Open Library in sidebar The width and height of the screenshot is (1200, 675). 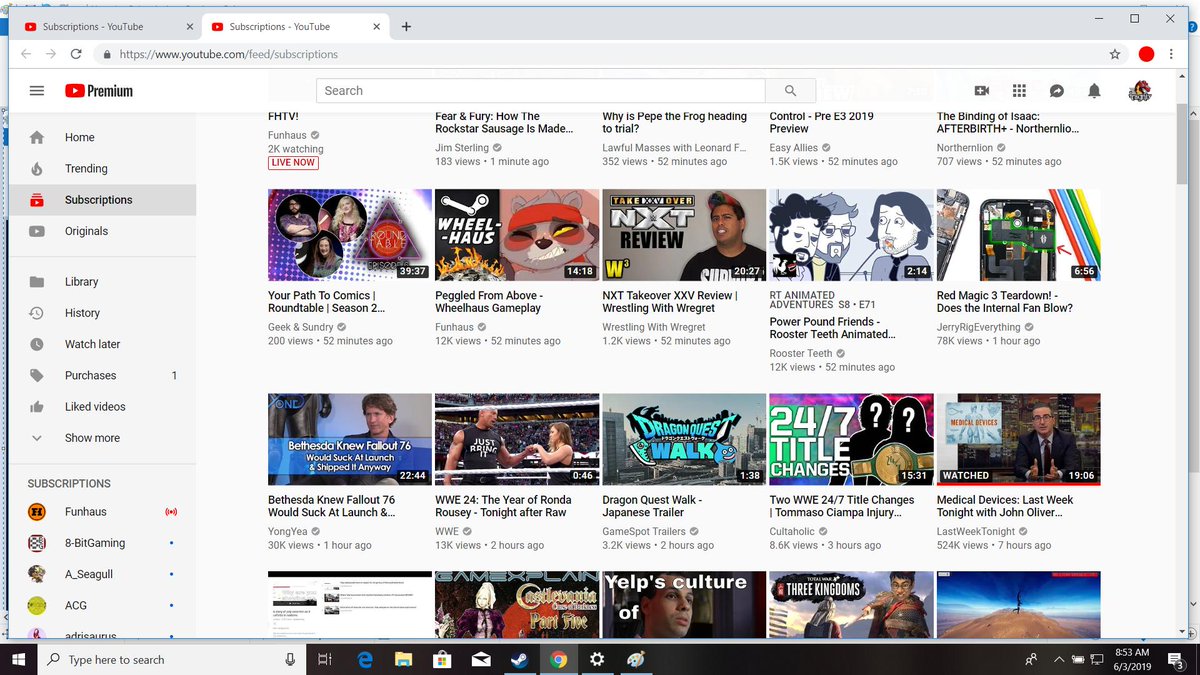[102, 282]
